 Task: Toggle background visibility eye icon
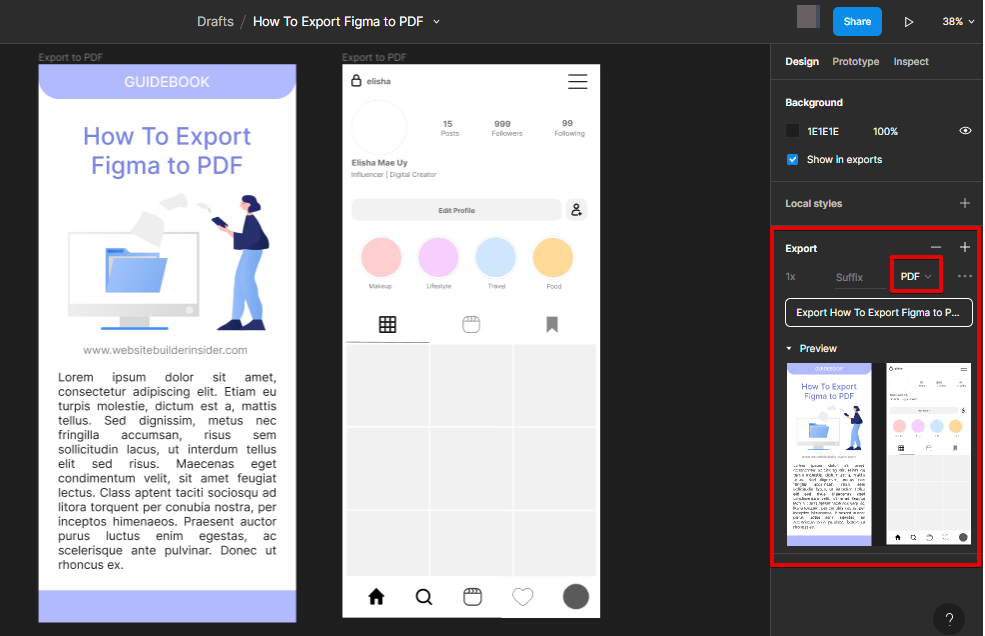tap(965, 131)
